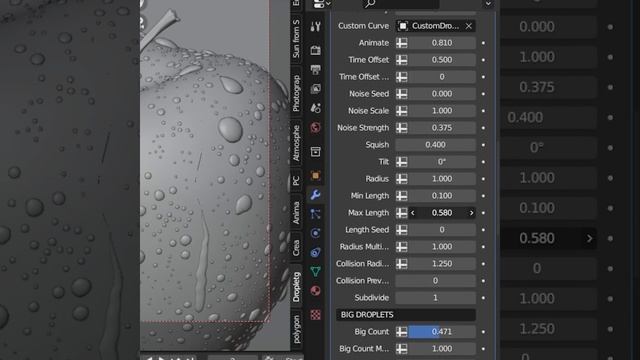
Task: Click the keyframe dot beside Collision Prev
Action: [x=483, y=281]
